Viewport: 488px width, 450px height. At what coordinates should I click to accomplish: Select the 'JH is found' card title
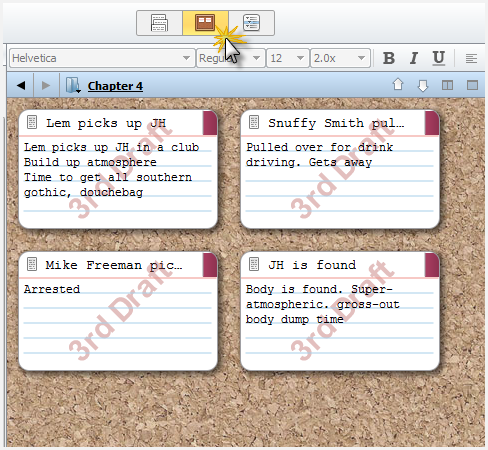[312, 265]
